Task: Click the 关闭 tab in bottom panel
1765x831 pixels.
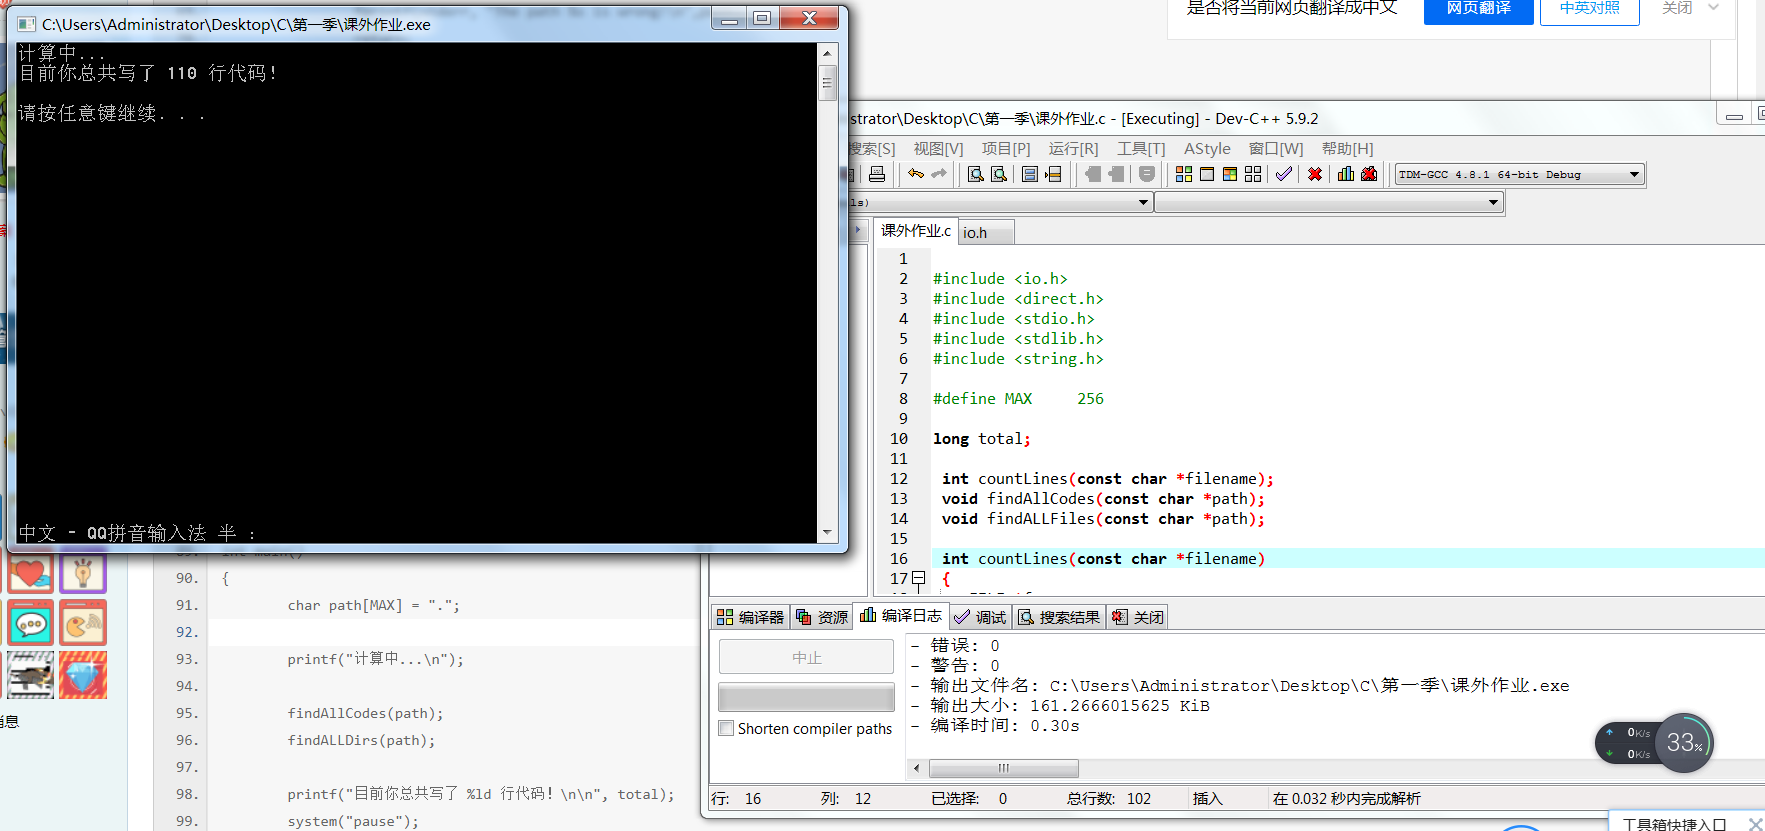Action: click(1138, 617)
